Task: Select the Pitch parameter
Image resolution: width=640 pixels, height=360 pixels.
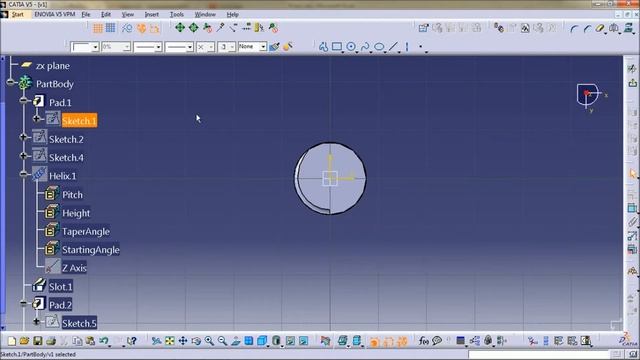Action: coord(72,195)
